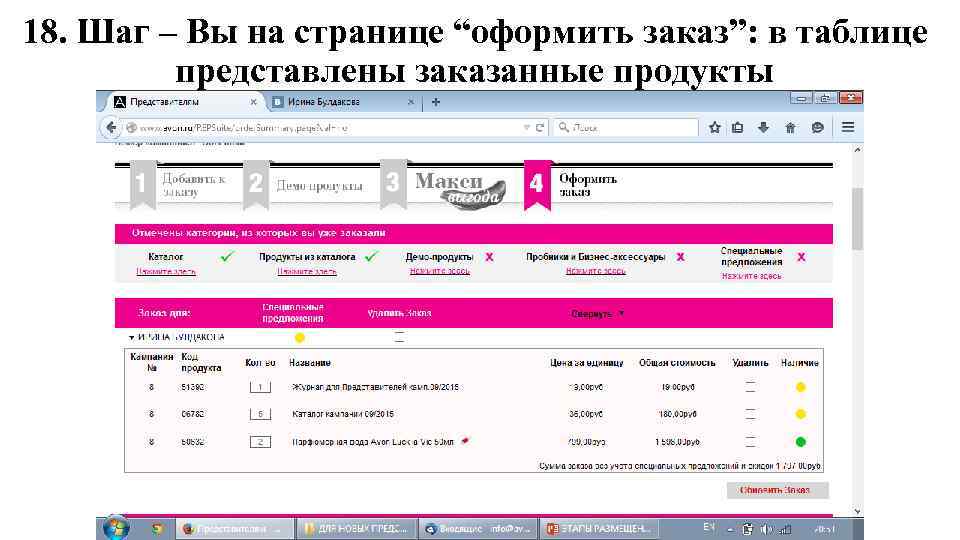The image size is (960, 540).
Task: Click the pink X next to Демо-продукты
Action: coord(489,257)
